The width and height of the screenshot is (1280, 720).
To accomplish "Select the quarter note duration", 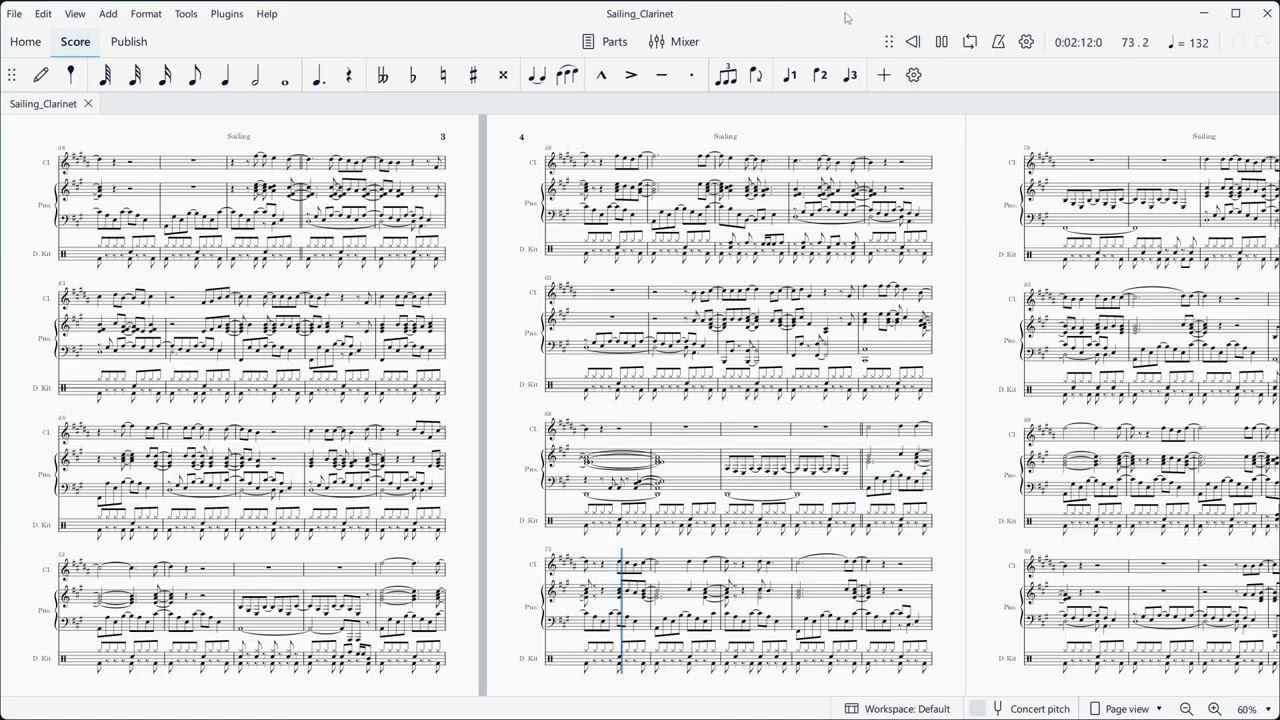I will coord(225,75).
